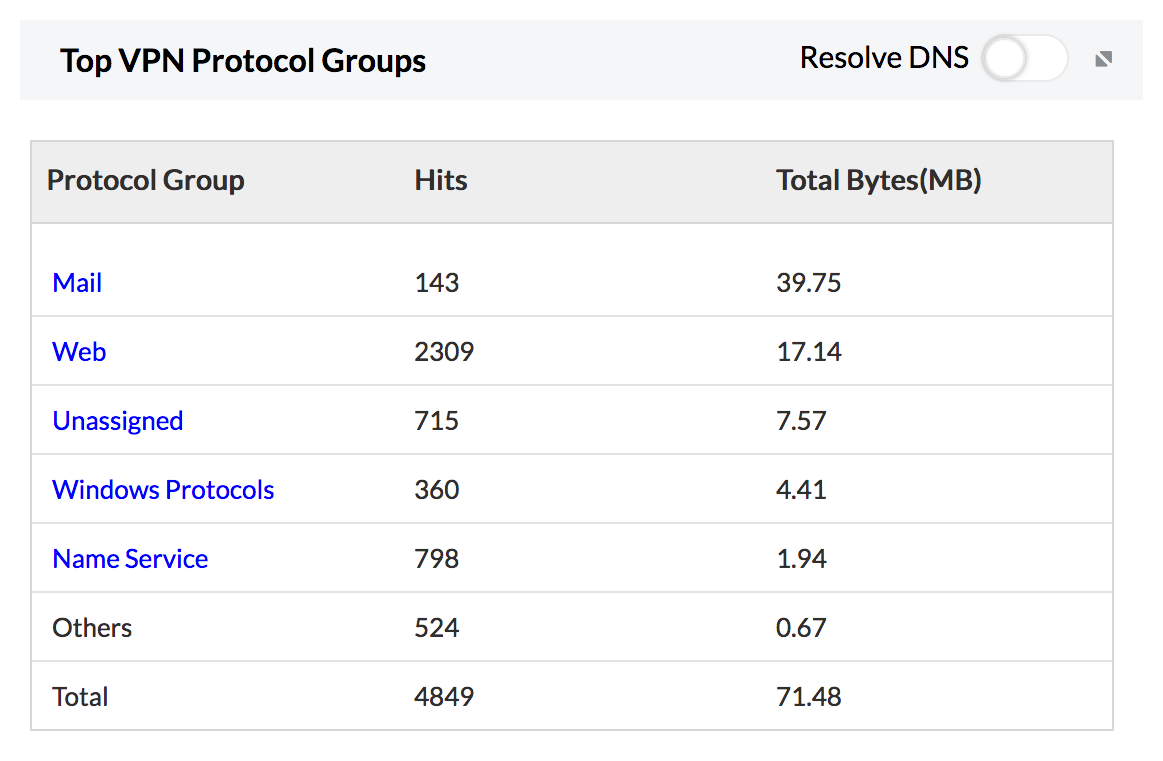Open the Name Service link
1163x761 pixels.
point(130,559)
